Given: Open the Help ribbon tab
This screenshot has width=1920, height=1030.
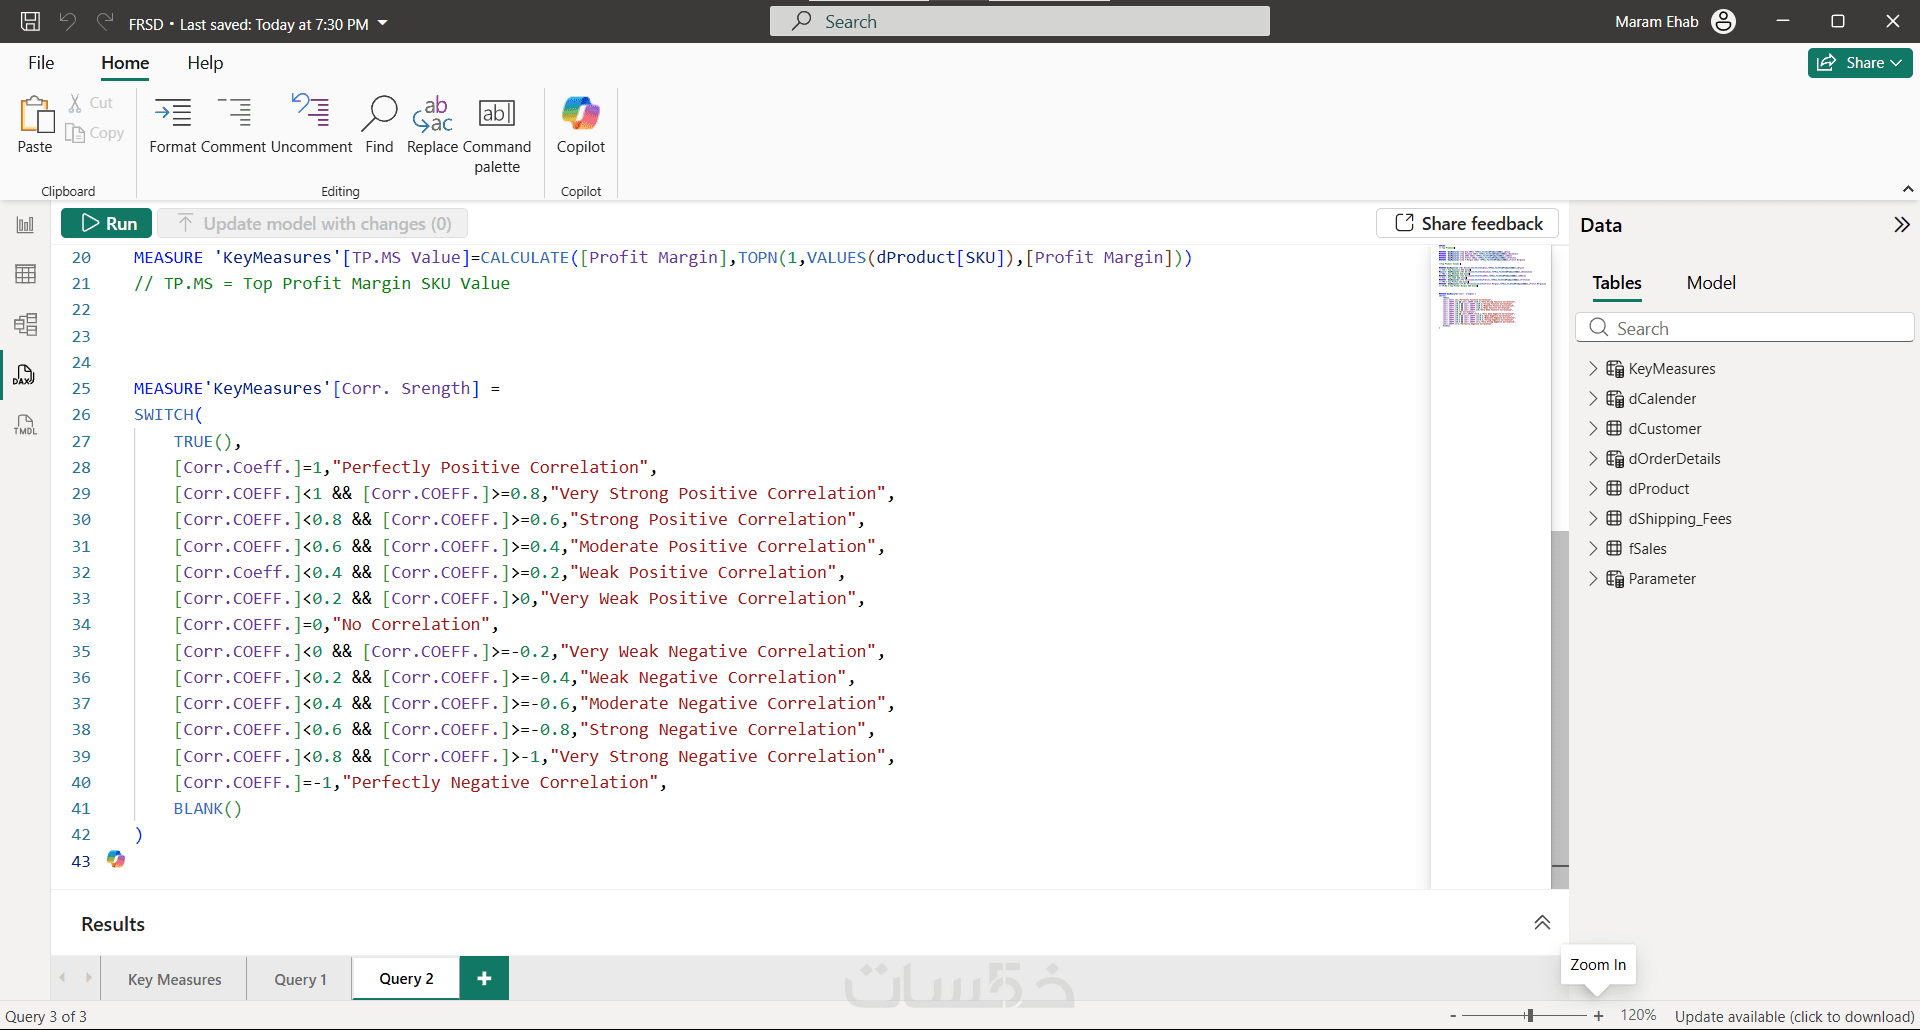Looking at the screenshot, I should 205,63.
